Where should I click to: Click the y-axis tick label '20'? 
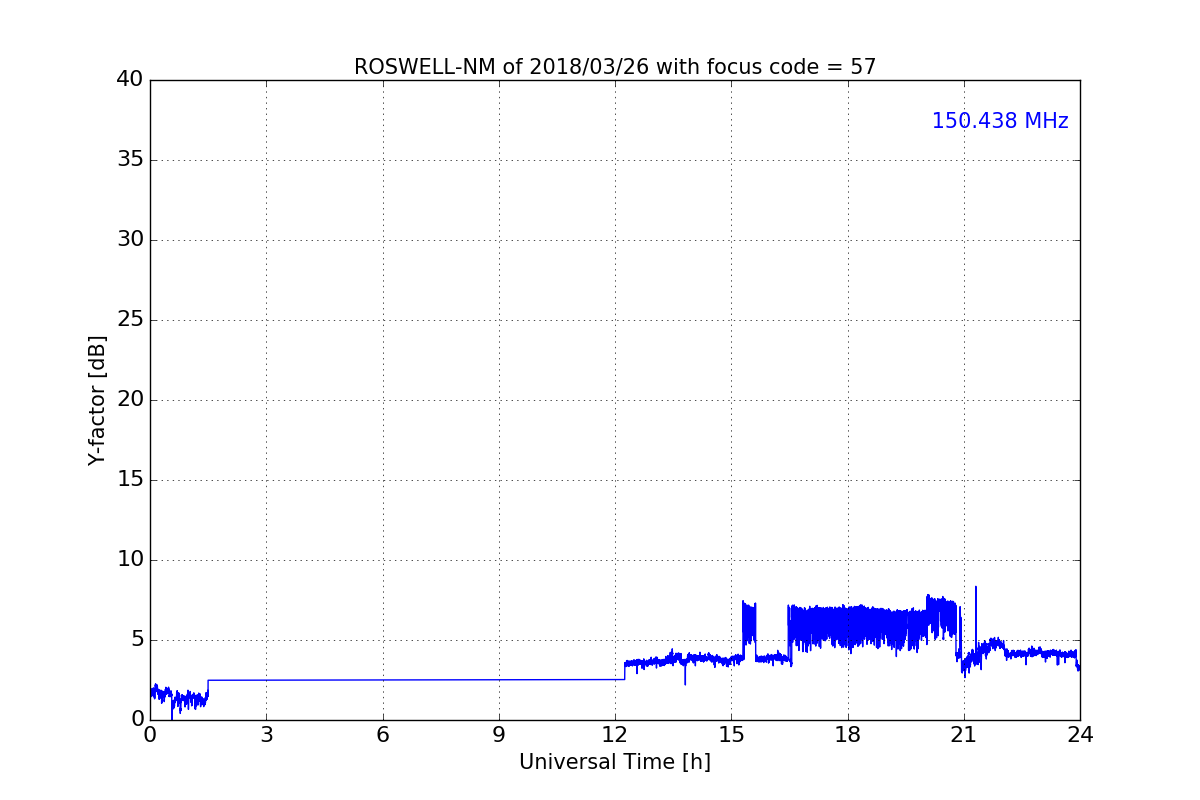[x=130, y=400]
